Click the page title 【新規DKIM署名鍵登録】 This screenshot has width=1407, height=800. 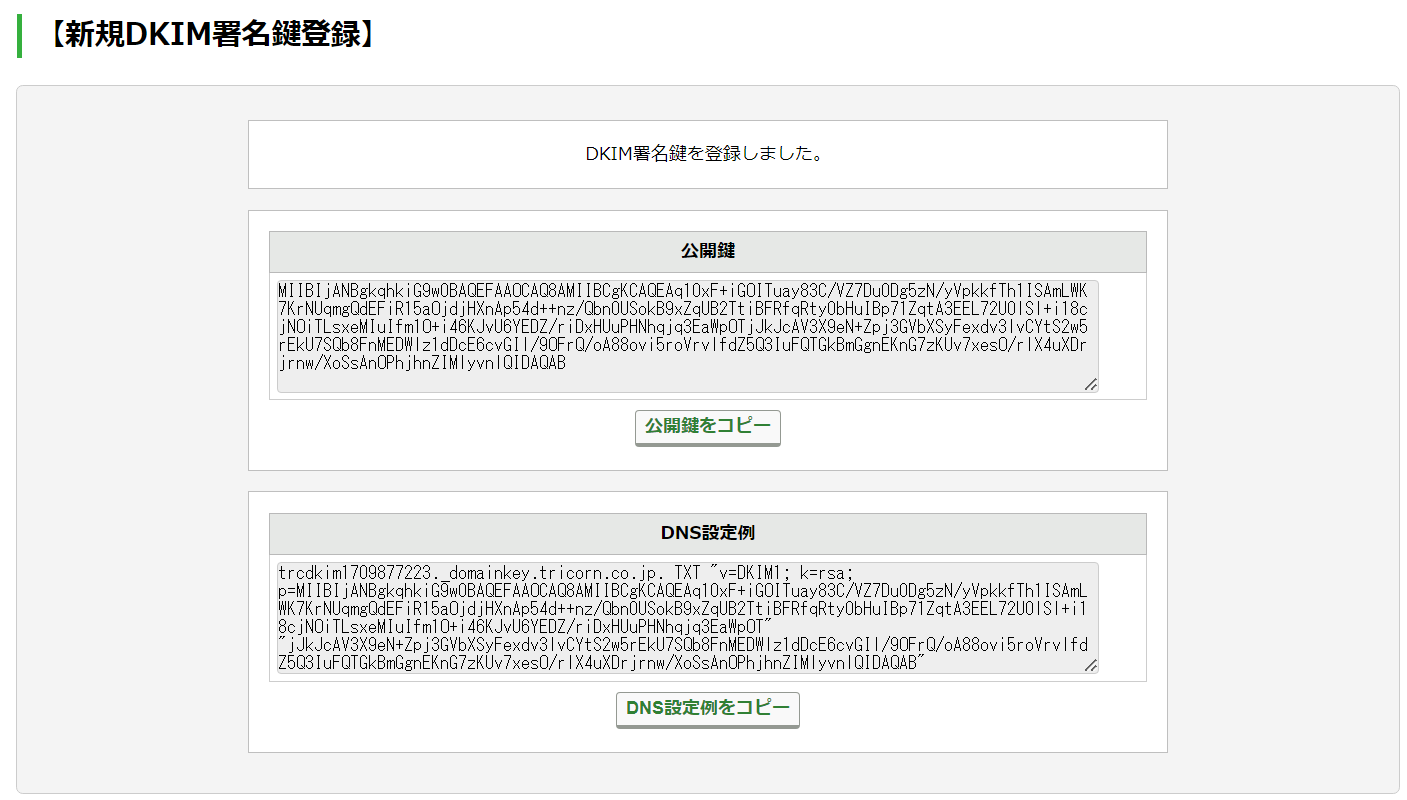211,34
